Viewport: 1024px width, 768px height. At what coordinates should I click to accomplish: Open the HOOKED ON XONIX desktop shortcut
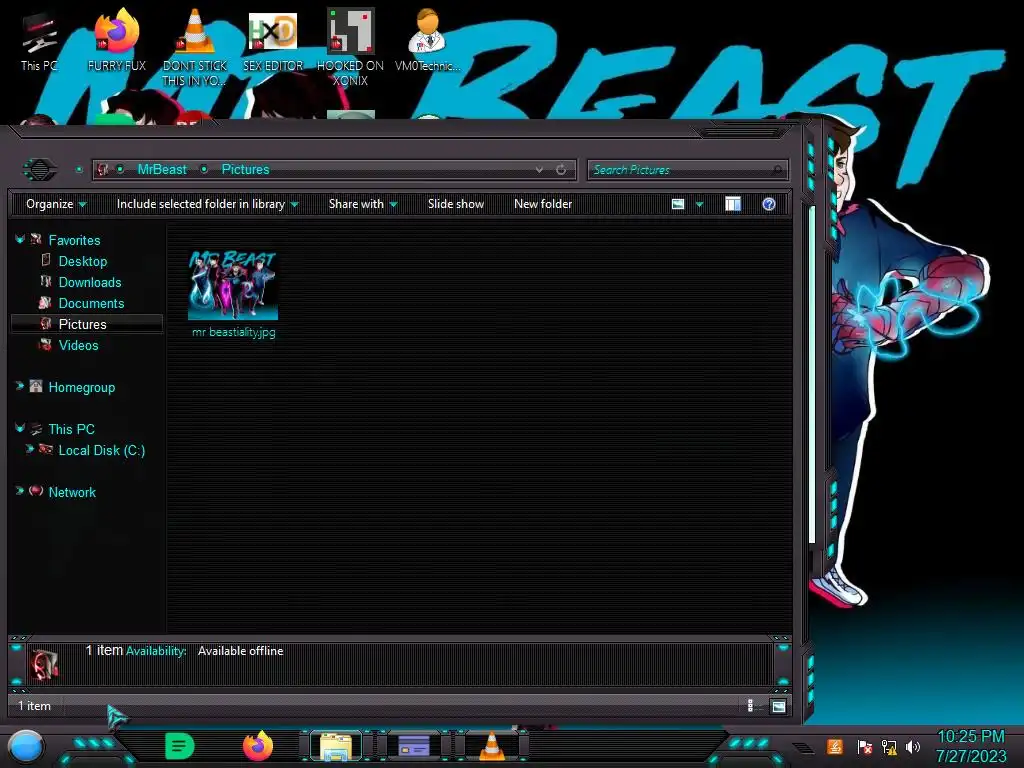point(350,47)
